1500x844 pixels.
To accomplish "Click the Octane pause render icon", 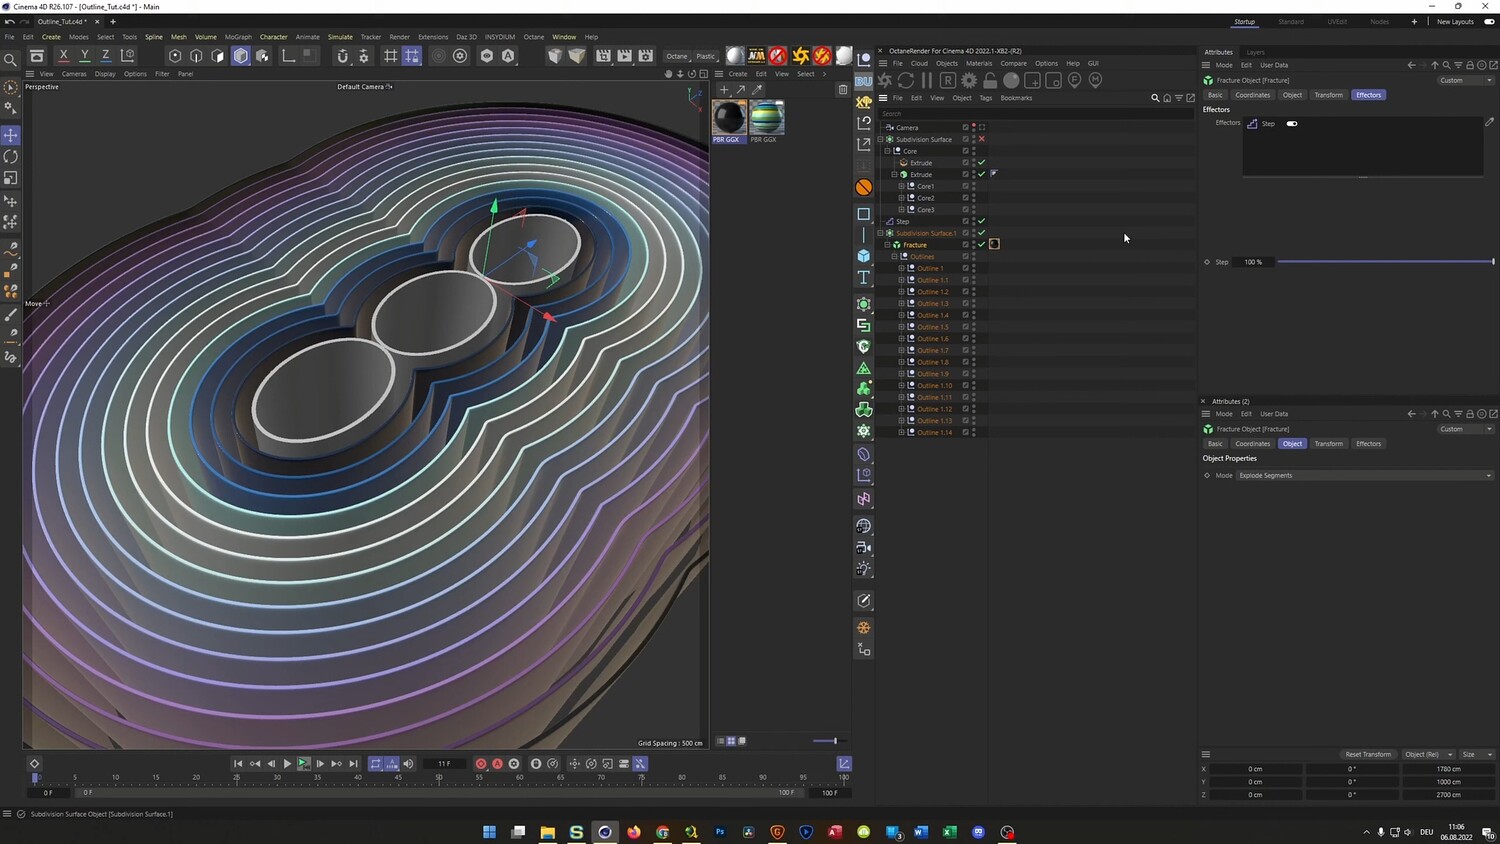I will [x=927, y=80].
